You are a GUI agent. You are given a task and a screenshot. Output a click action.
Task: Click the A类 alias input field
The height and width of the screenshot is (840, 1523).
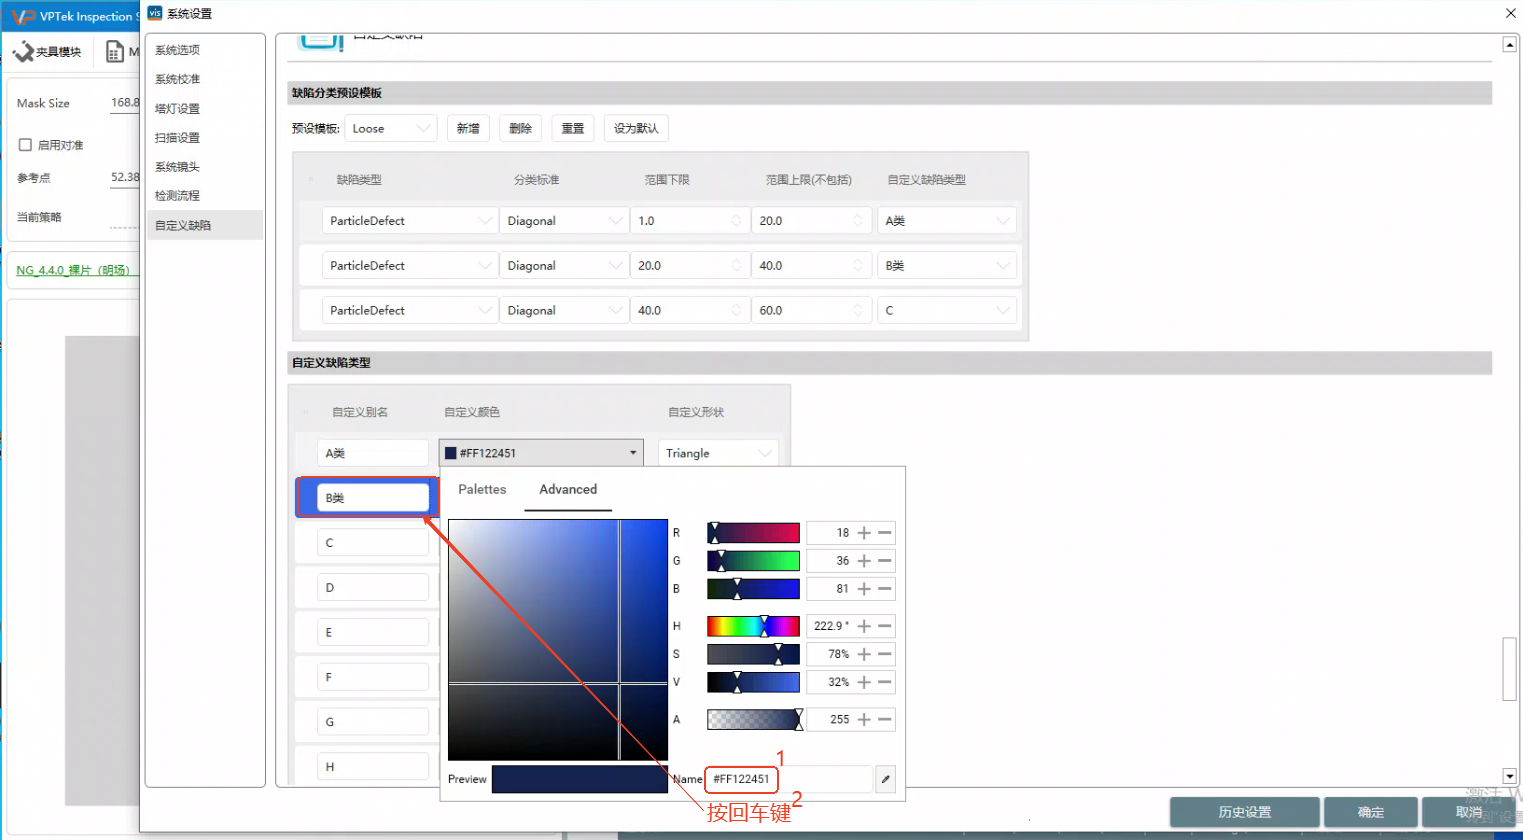tap(373, 453)
